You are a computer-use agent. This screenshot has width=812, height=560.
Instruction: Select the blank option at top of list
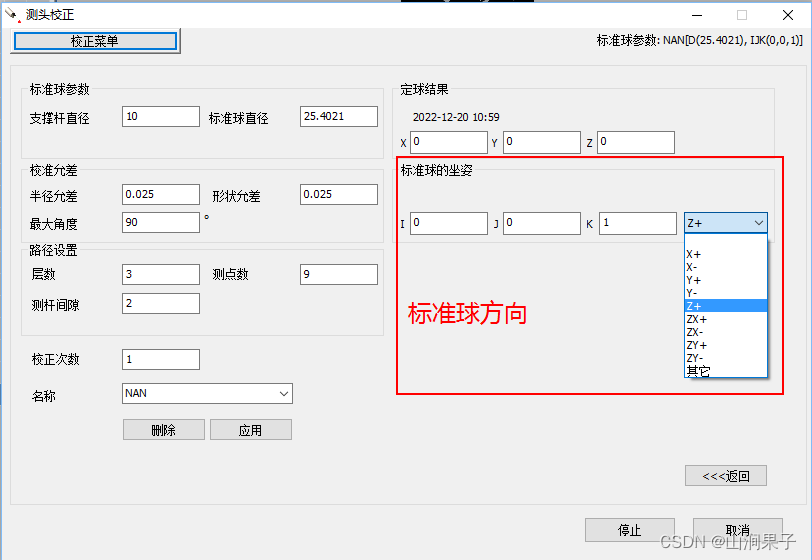tap(726, 241)
